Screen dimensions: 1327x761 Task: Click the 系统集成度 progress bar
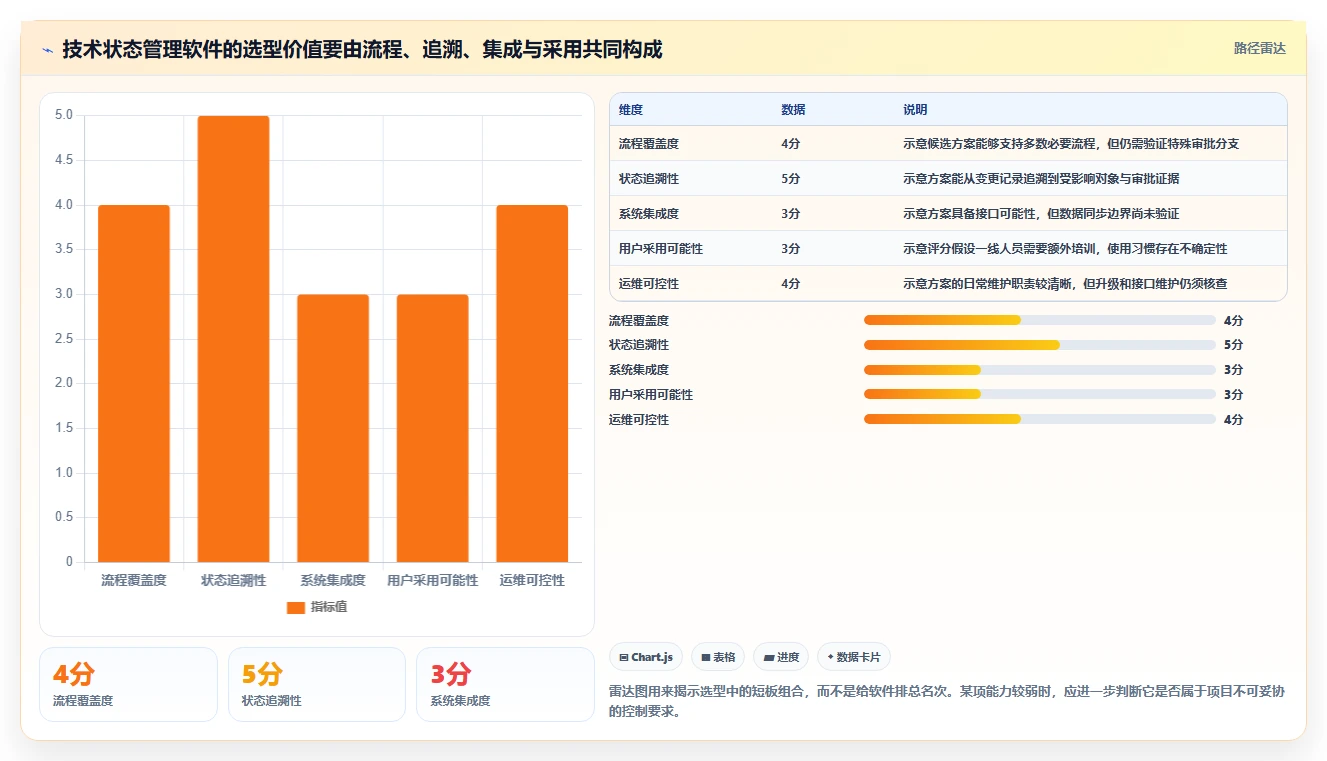(1040, 370)
